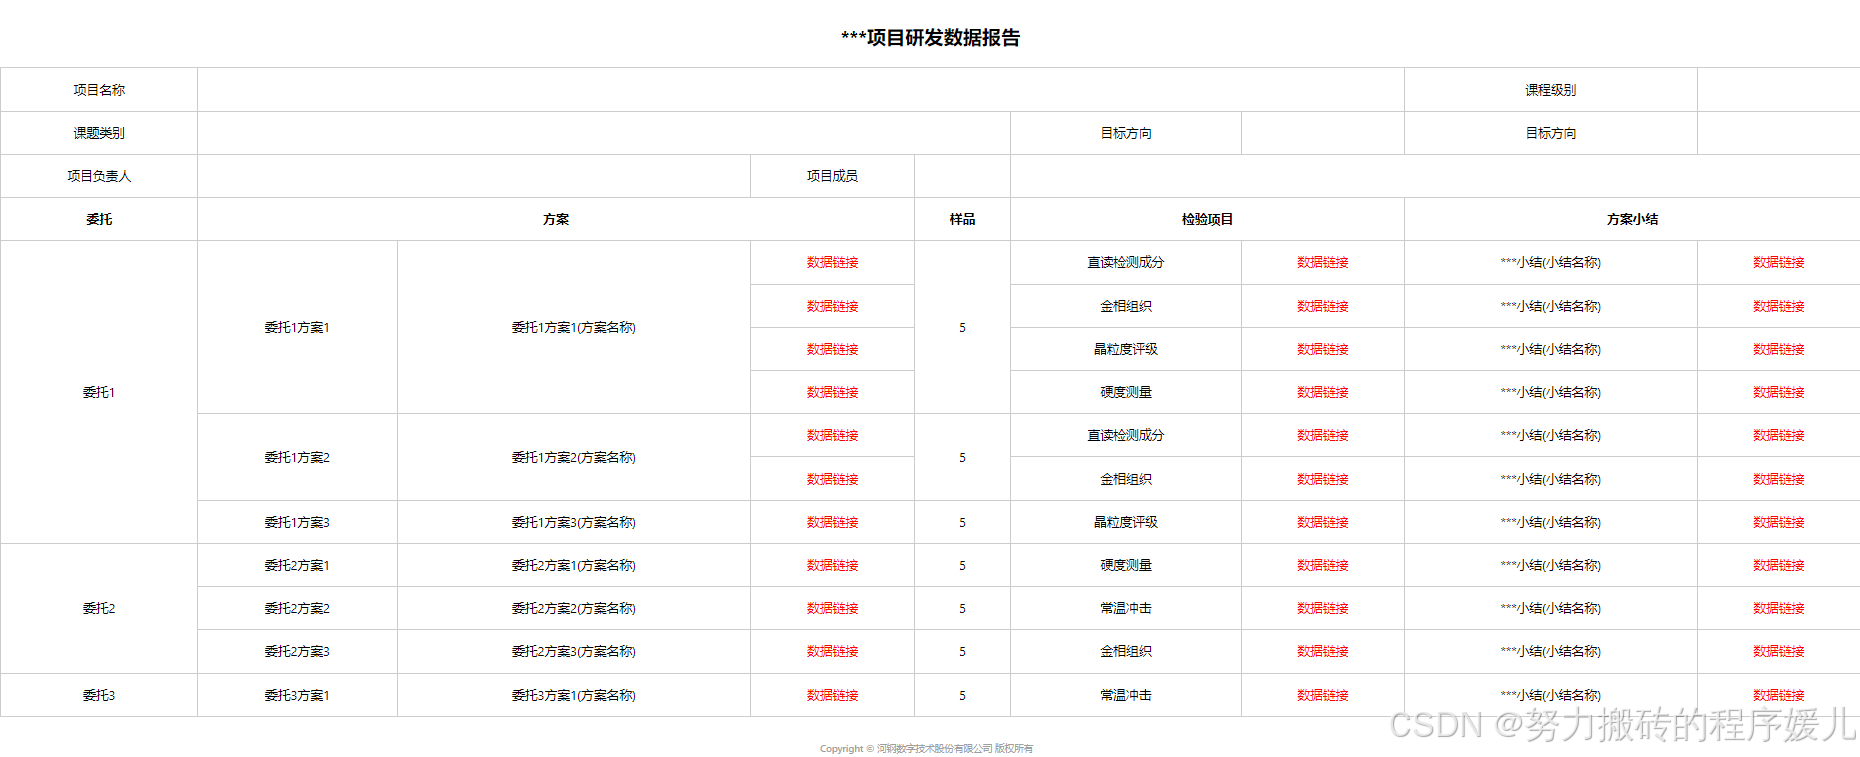
Task: Select the 委托2方案2 cell
Action: pos(297,608)
